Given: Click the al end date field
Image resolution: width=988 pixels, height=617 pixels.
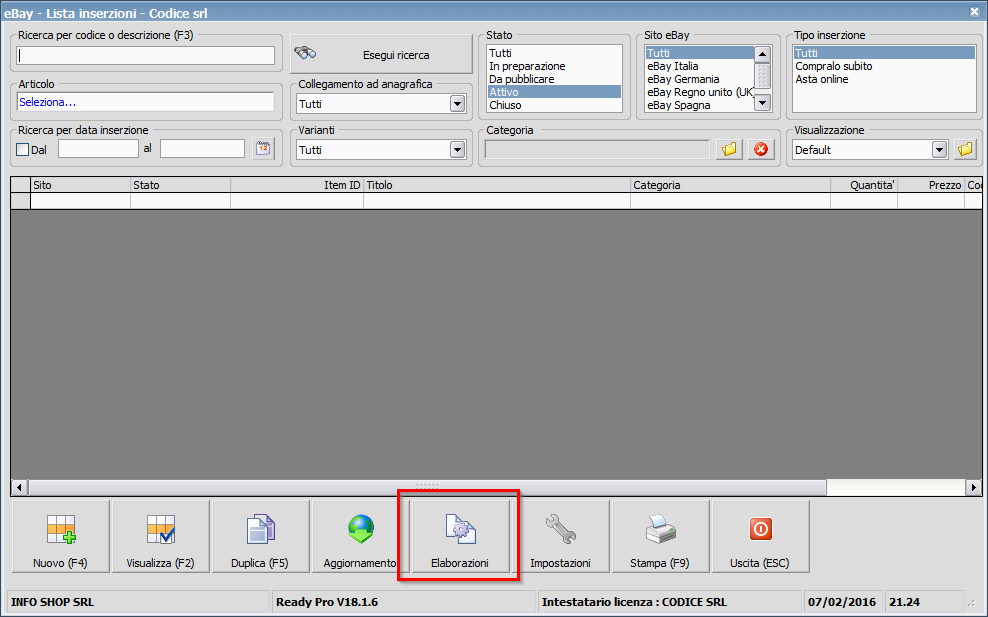Looking at the screenshot, I should pos(202,149).
